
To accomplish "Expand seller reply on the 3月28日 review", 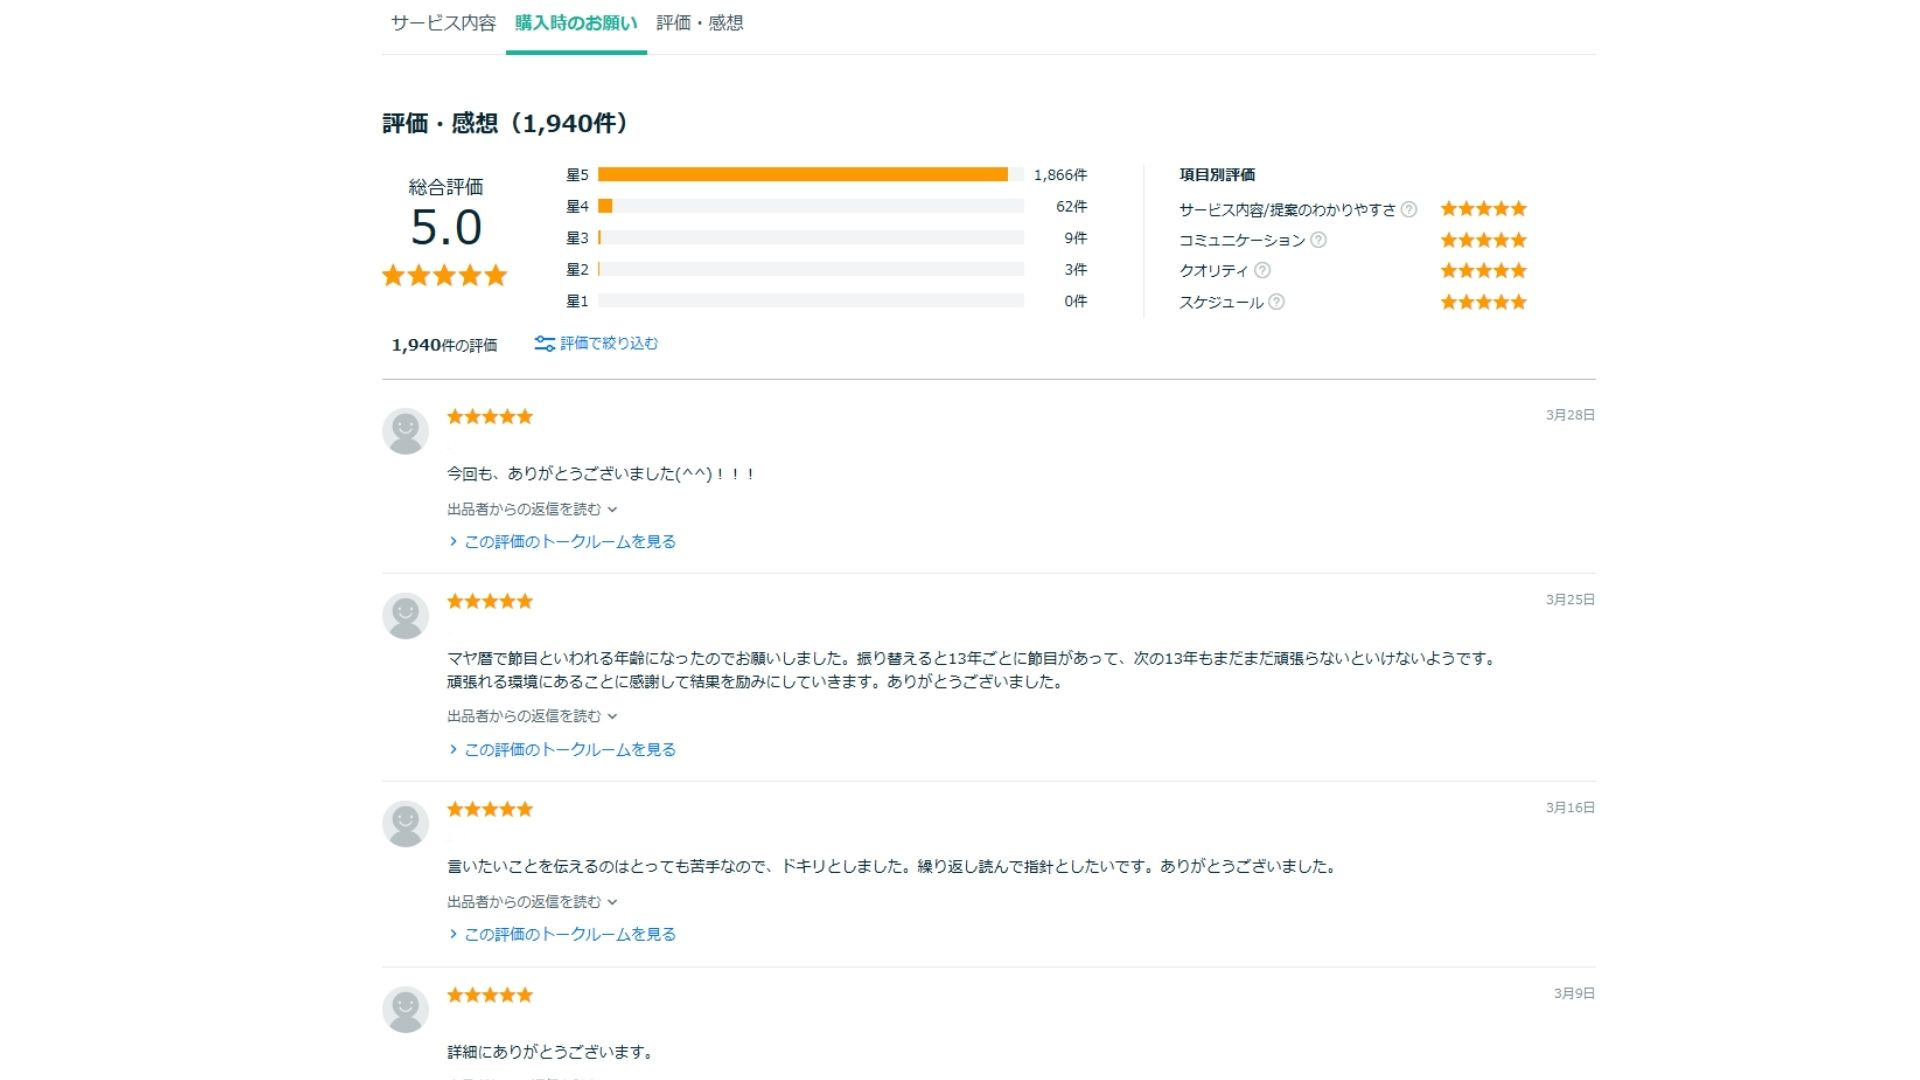I will coord(532,509).
